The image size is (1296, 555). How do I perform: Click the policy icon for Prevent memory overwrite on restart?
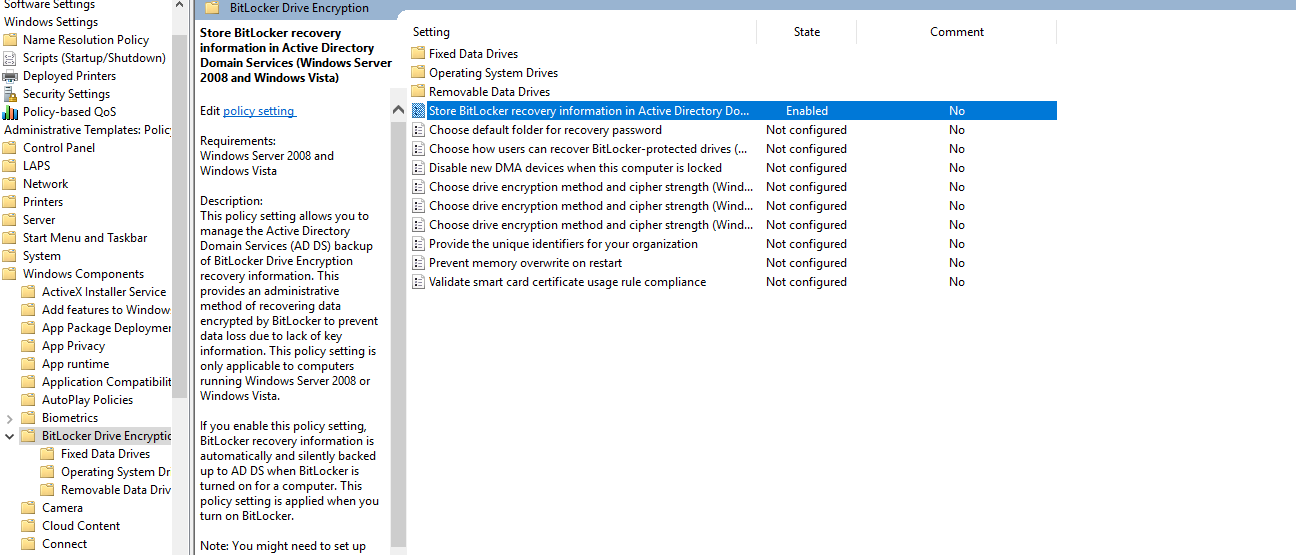(418, 263)
